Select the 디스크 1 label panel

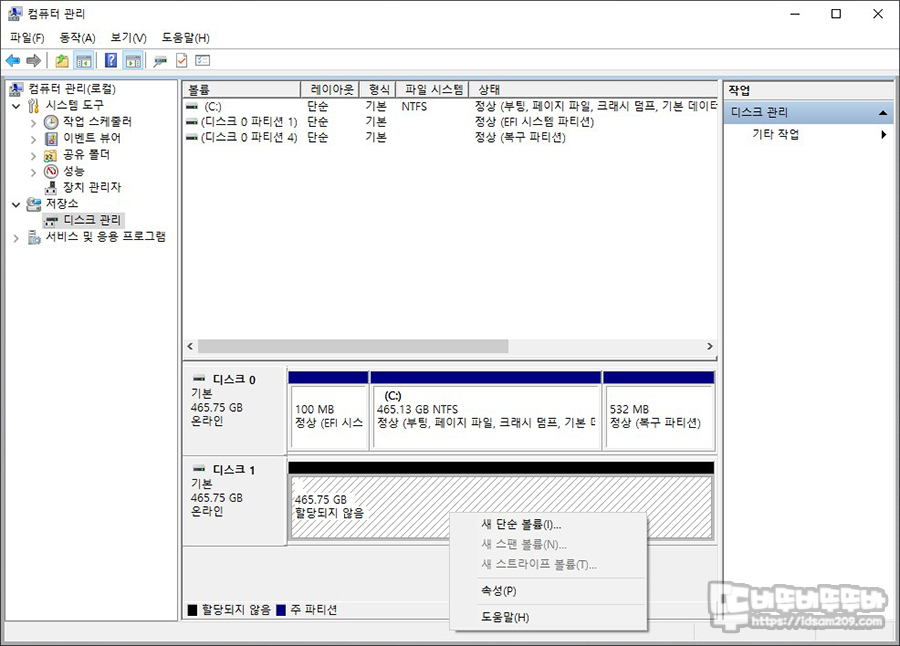click(x=234, y=501)
